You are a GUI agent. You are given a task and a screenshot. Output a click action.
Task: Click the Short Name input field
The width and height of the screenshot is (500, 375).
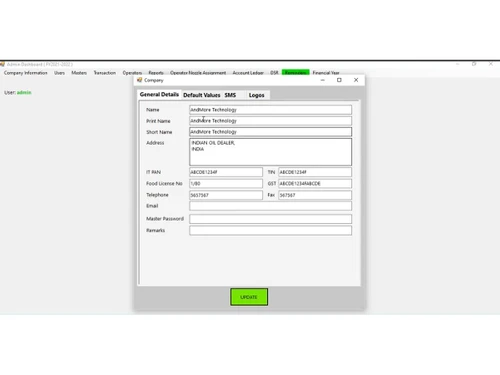[270, 132]
